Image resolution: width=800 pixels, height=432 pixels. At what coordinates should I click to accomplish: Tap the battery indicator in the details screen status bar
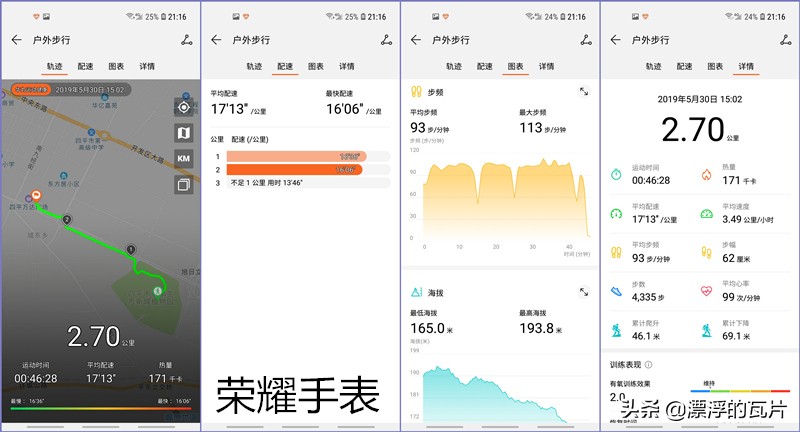tap(761, 17)
